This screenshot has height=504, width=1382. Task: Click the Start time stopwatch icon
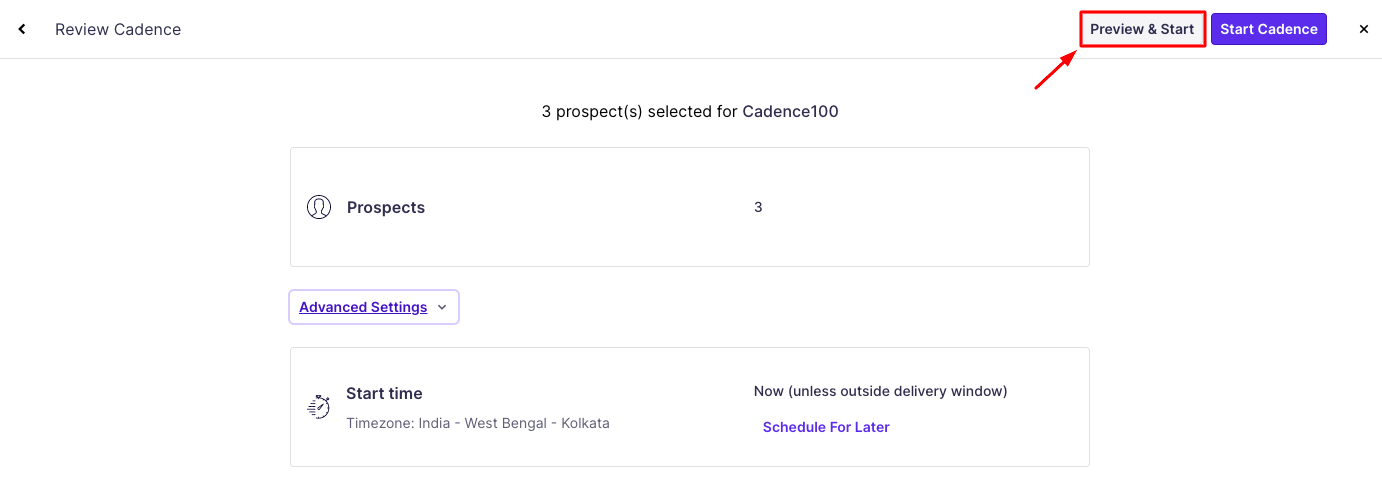pos(319,407)
